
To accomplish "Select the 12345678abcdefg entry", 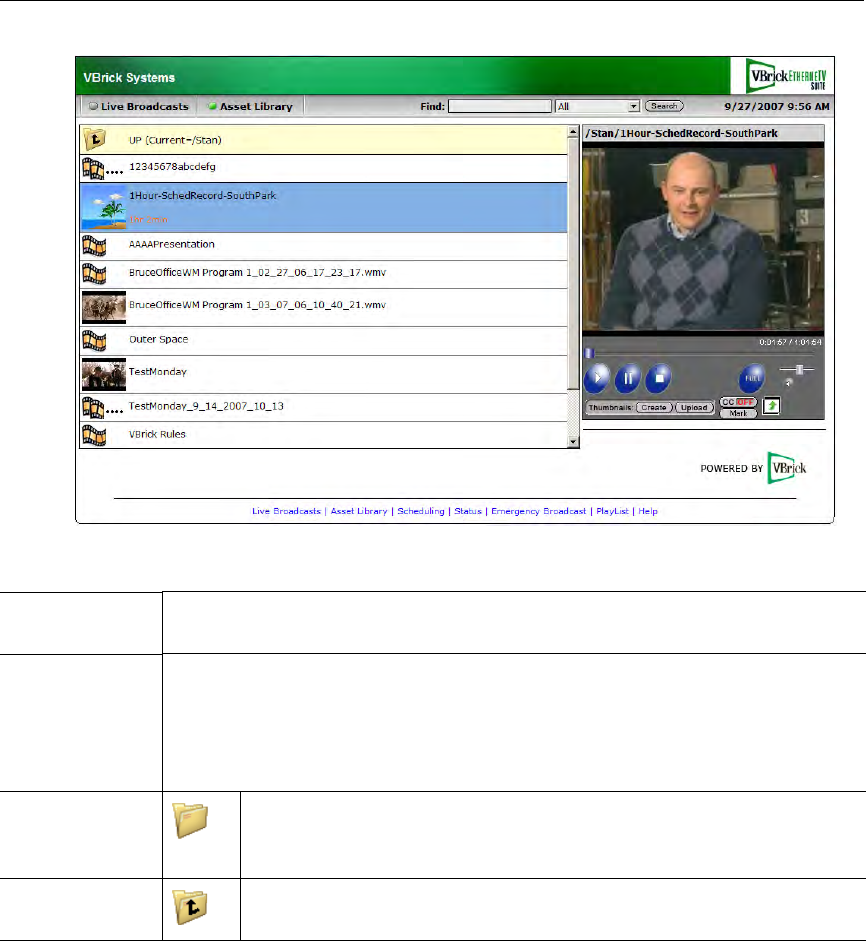I will pos(324,169).
